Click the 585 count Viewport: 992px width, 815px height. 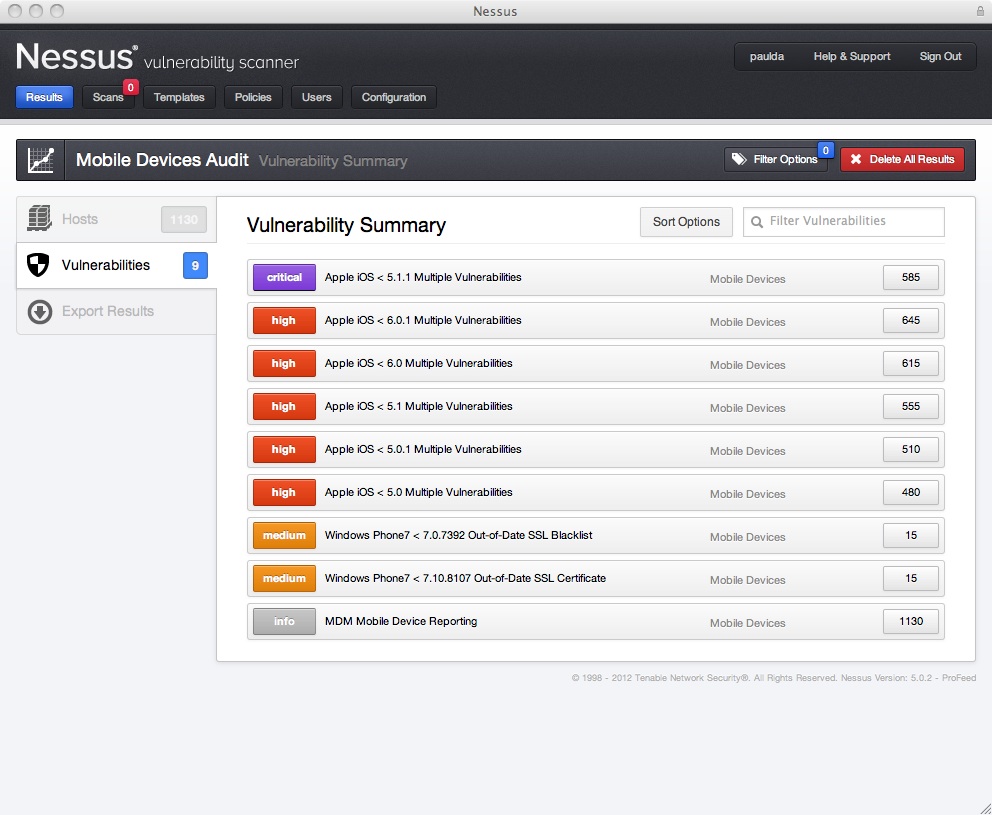pos(910,277)
